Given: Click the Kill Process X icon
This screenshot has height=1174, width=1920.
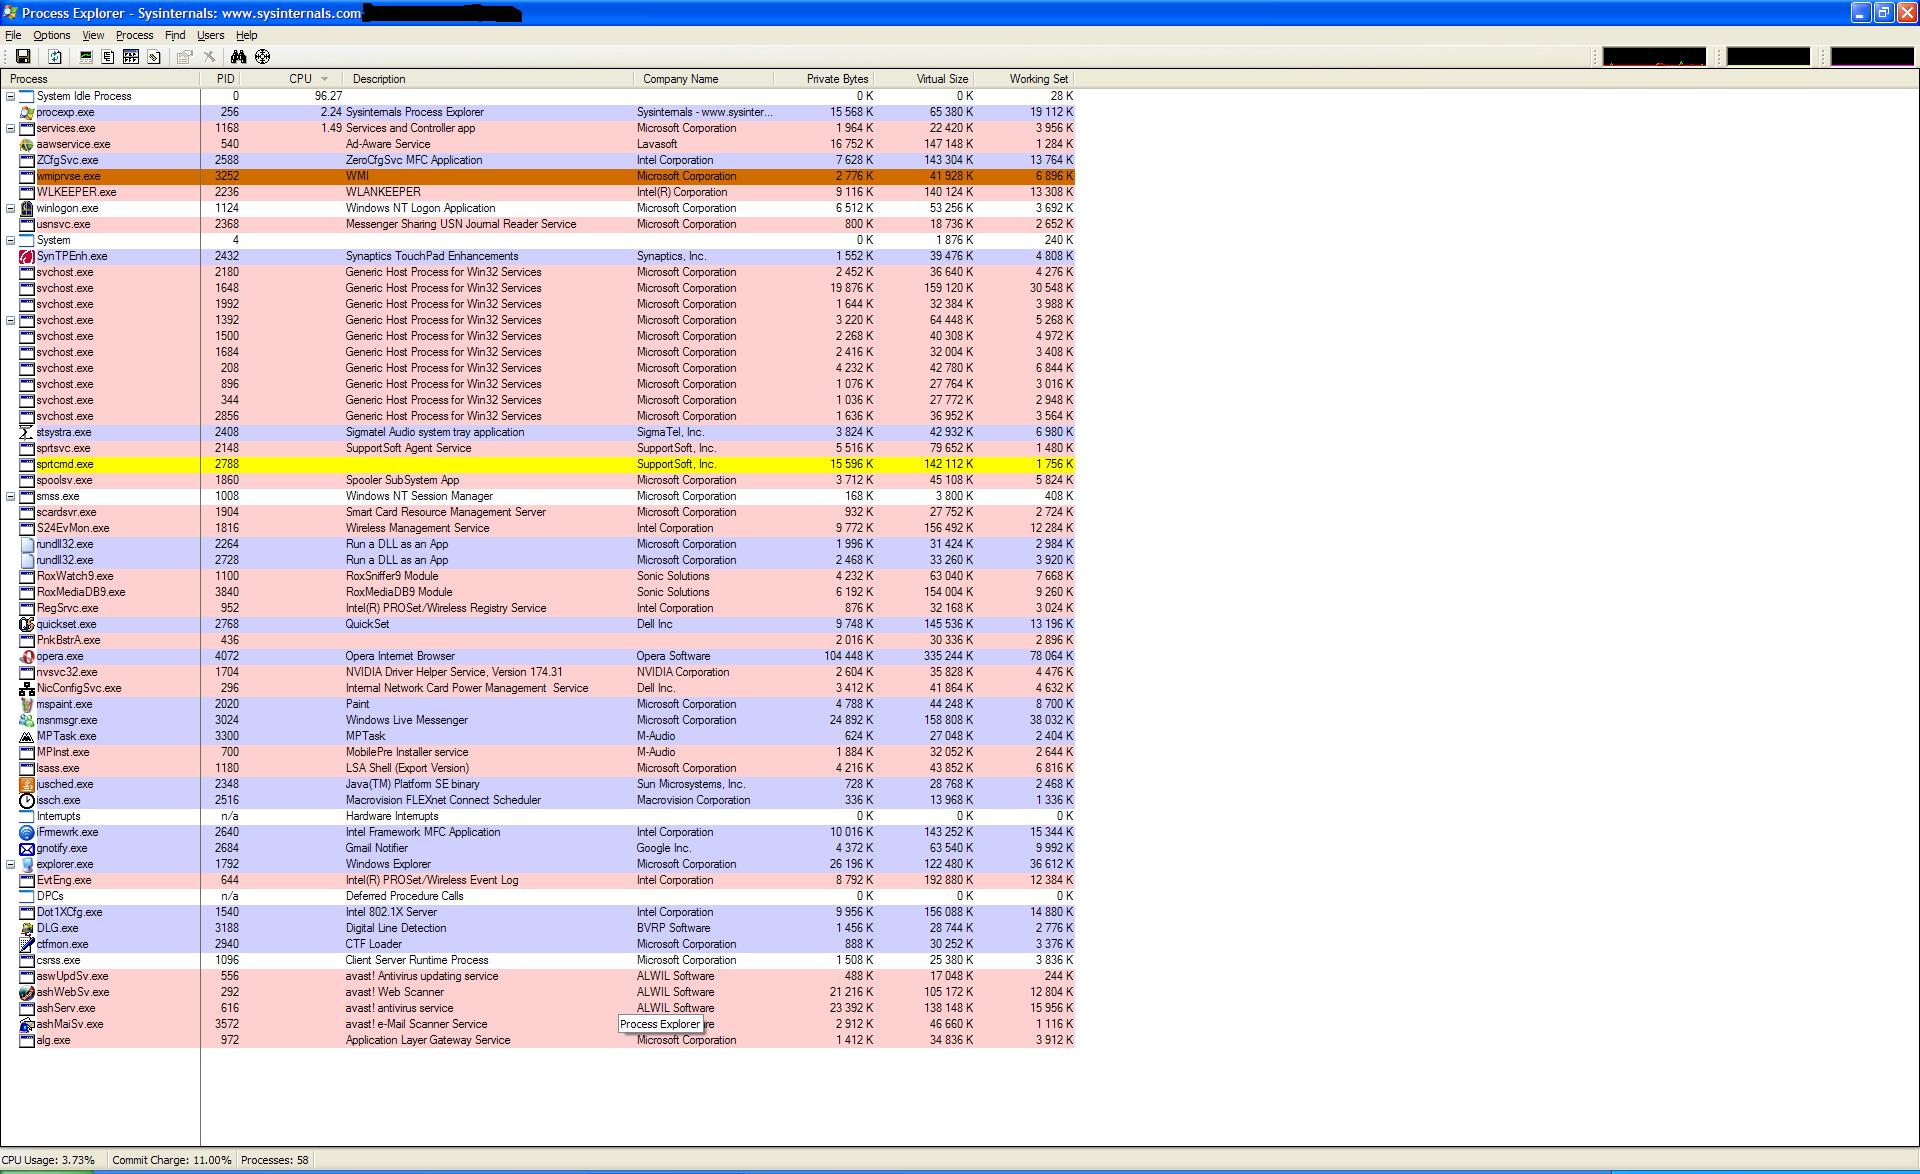Looking at the screenshot, I should 209,57.
